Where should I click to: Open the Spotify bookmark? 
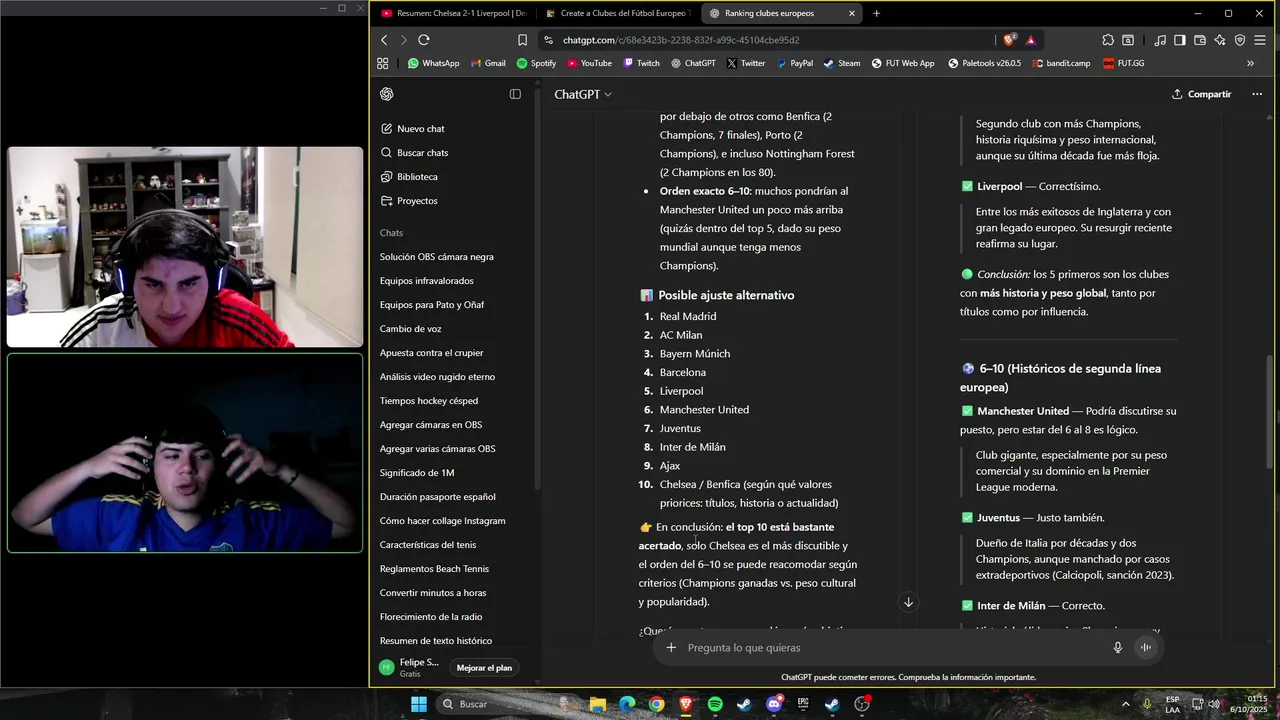click(x=536, y=63)
